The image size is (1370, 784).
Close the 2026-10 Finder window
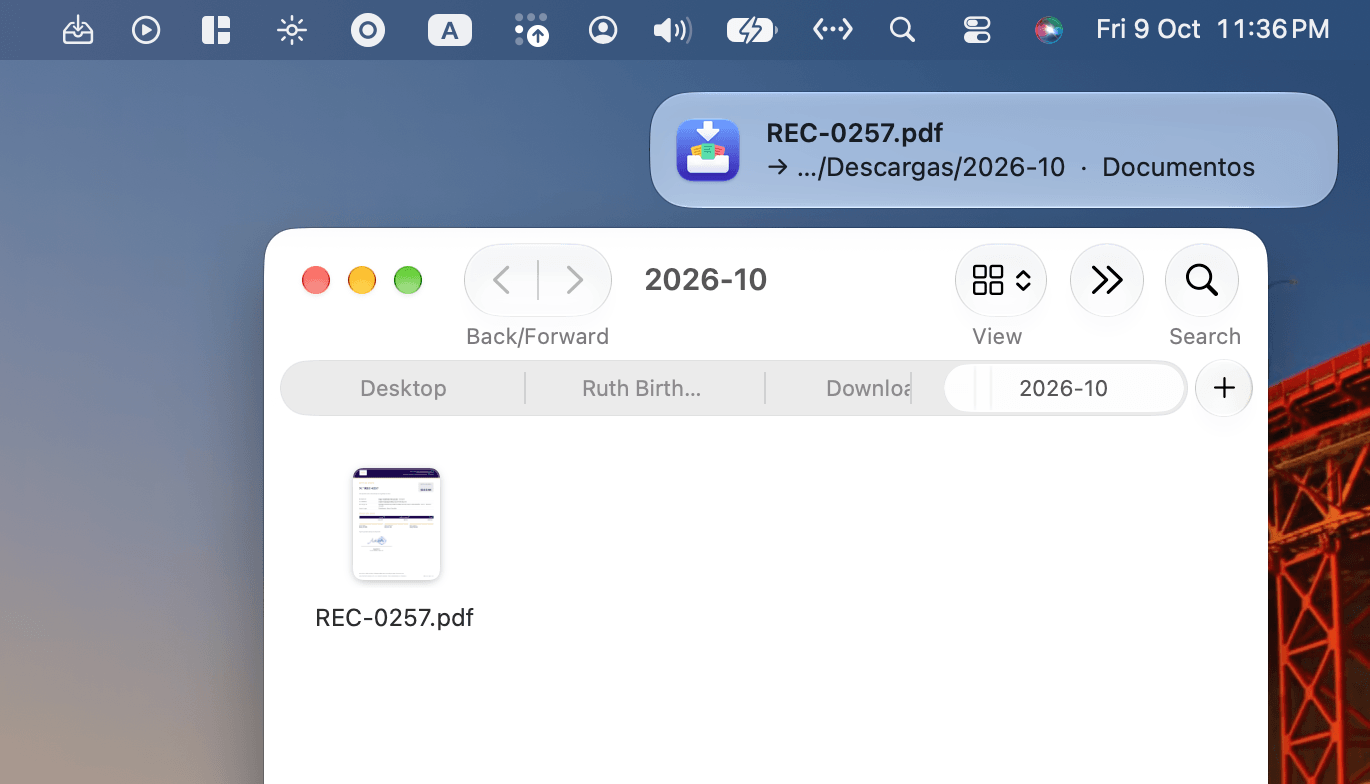point(316,280)
